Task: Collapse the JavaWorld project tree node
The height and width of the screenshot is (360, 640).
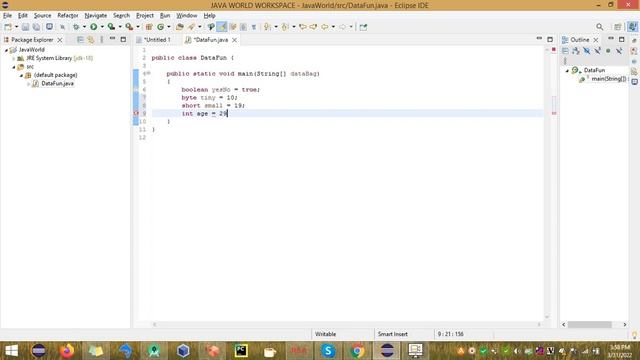Action: pos(6,50)
